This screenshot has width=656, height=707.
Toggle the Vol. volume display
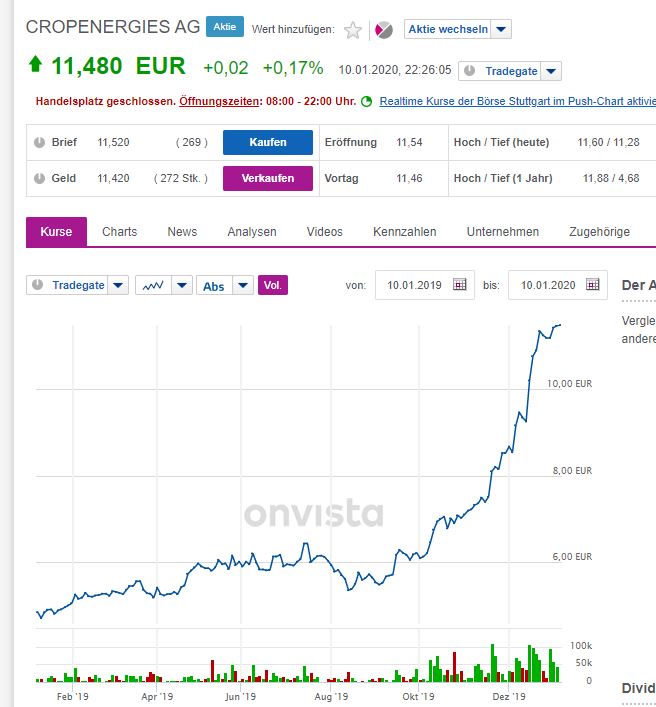click(x=272, y=285)
